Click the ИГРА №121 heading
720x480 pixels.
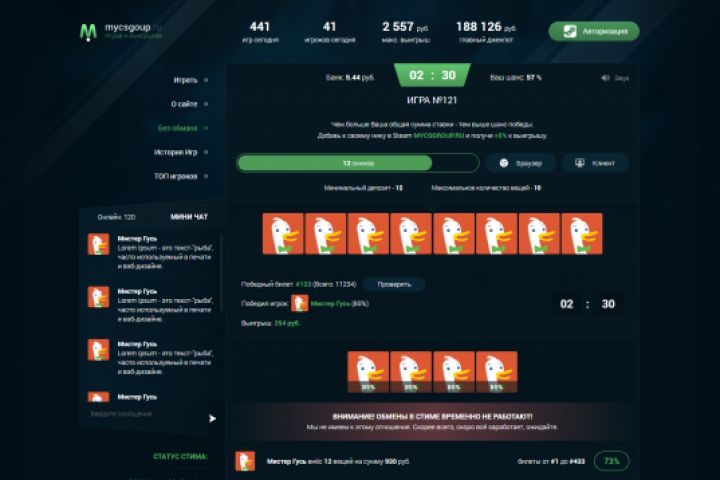432,100
